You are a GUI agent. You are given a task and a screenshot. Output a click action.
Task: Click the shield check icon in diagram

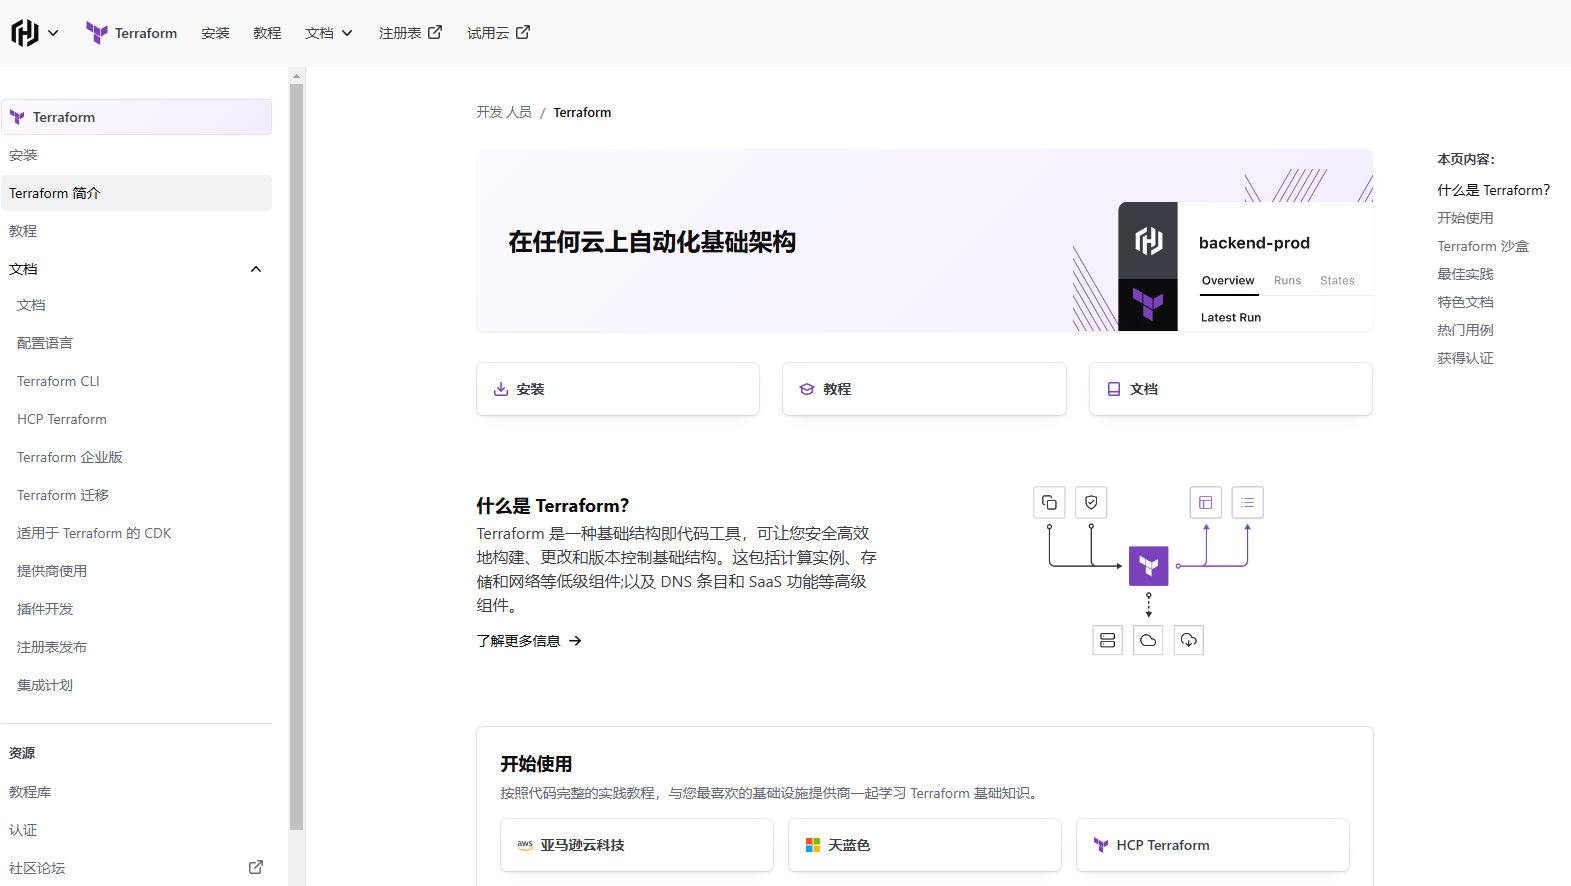1091,502
